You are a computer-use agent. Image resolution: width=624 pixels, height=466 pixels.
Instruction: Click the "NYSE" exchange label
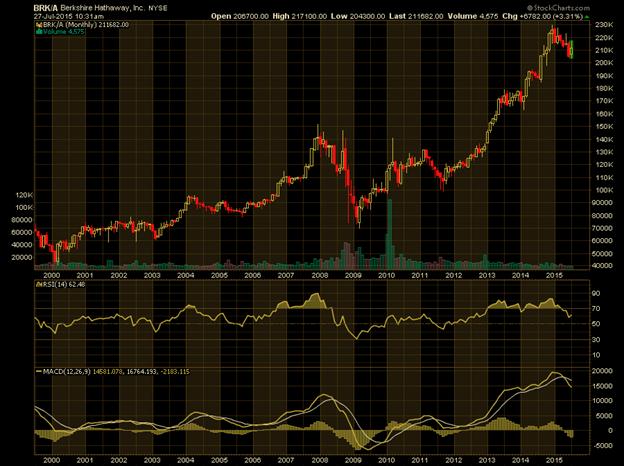point(158,8)
